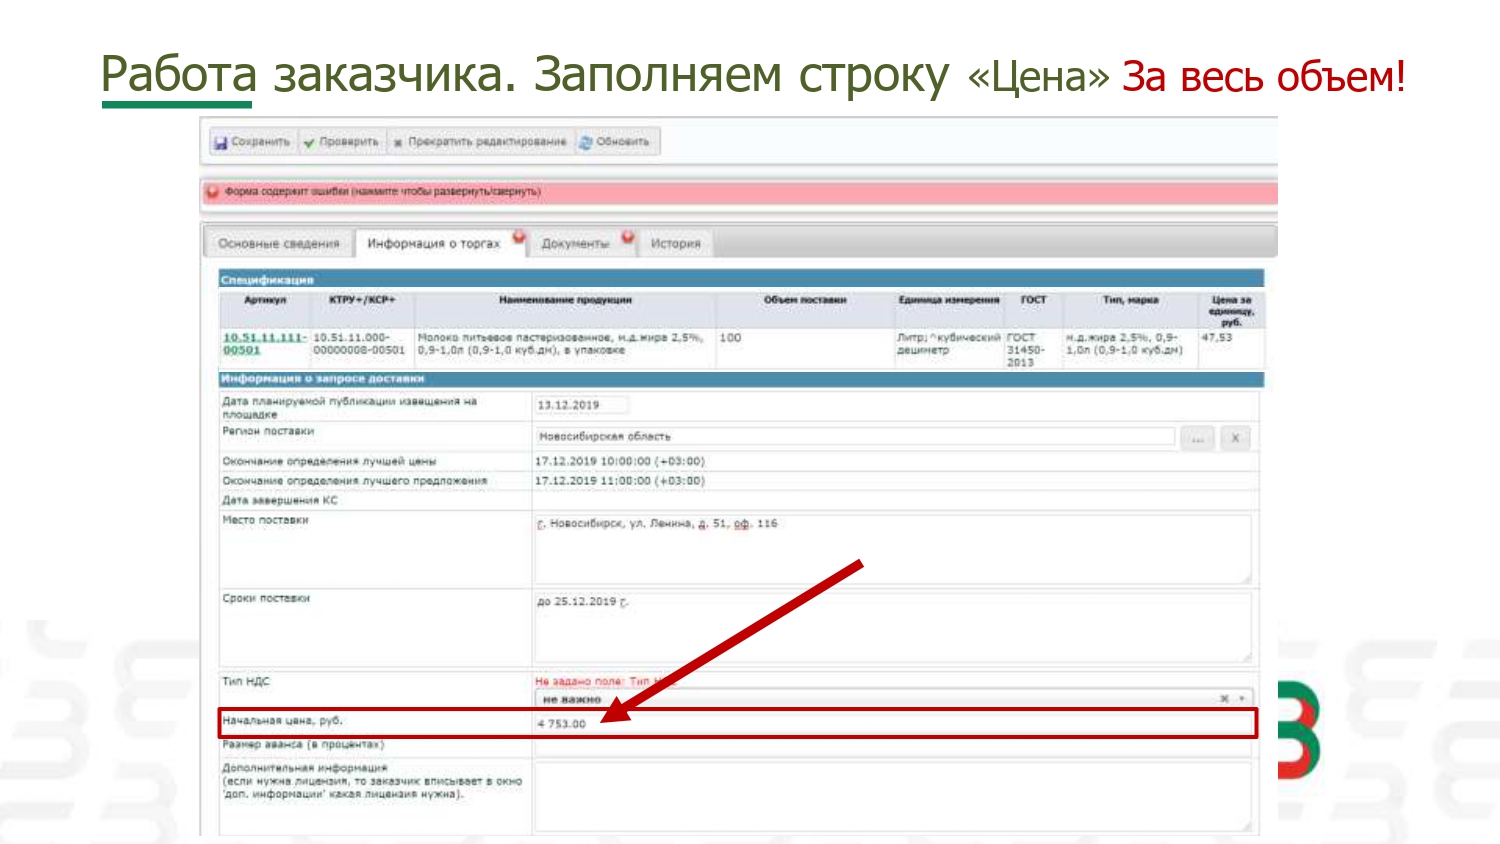Clear region with the X button
This screenshot has width=1500, height=844.
coord(1235,438)
